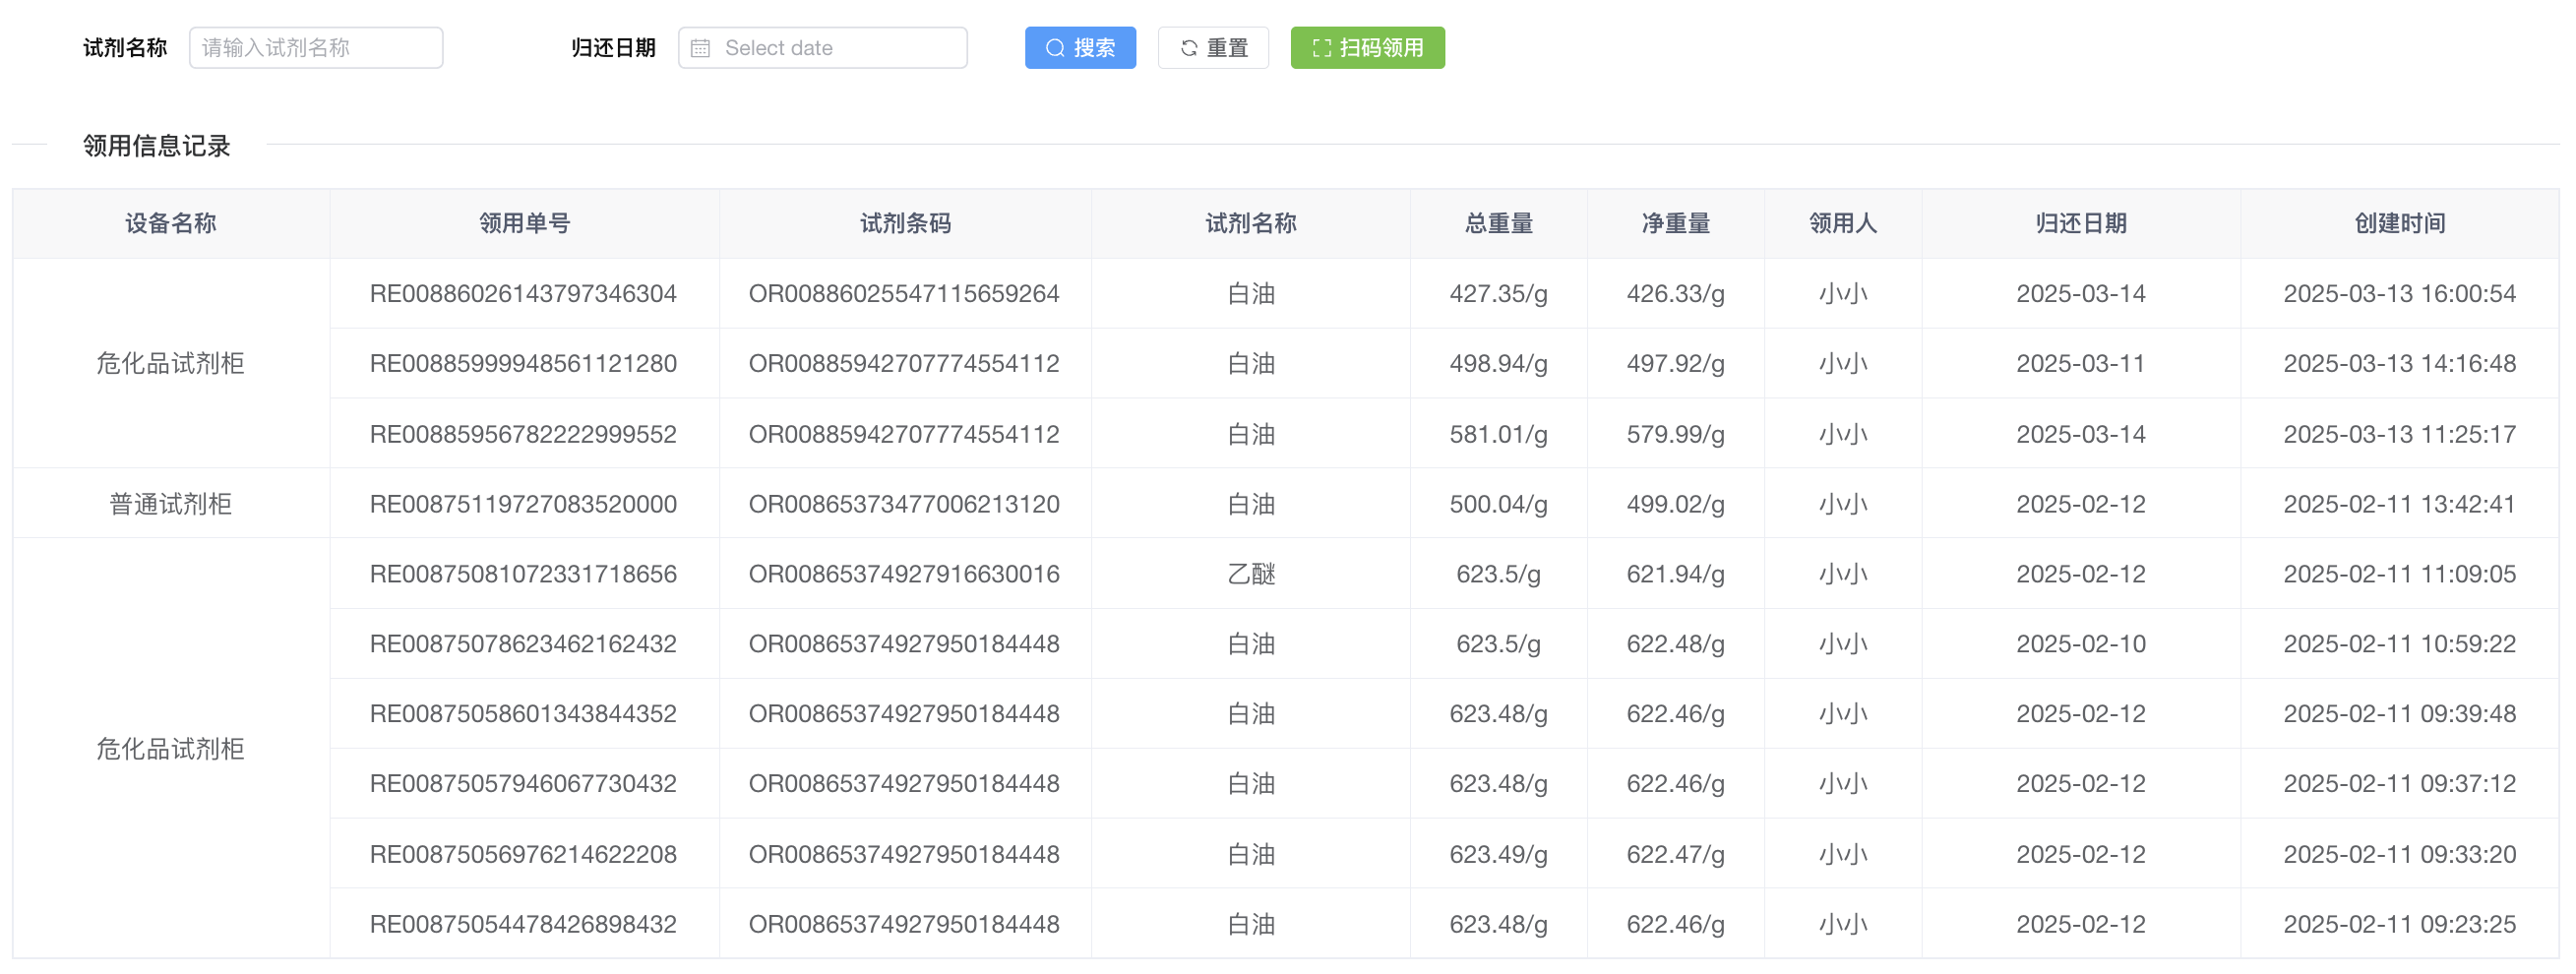Click the 领用人 column header
Viewport: 2576px width, 974px height.
(x=1842, y=223)
